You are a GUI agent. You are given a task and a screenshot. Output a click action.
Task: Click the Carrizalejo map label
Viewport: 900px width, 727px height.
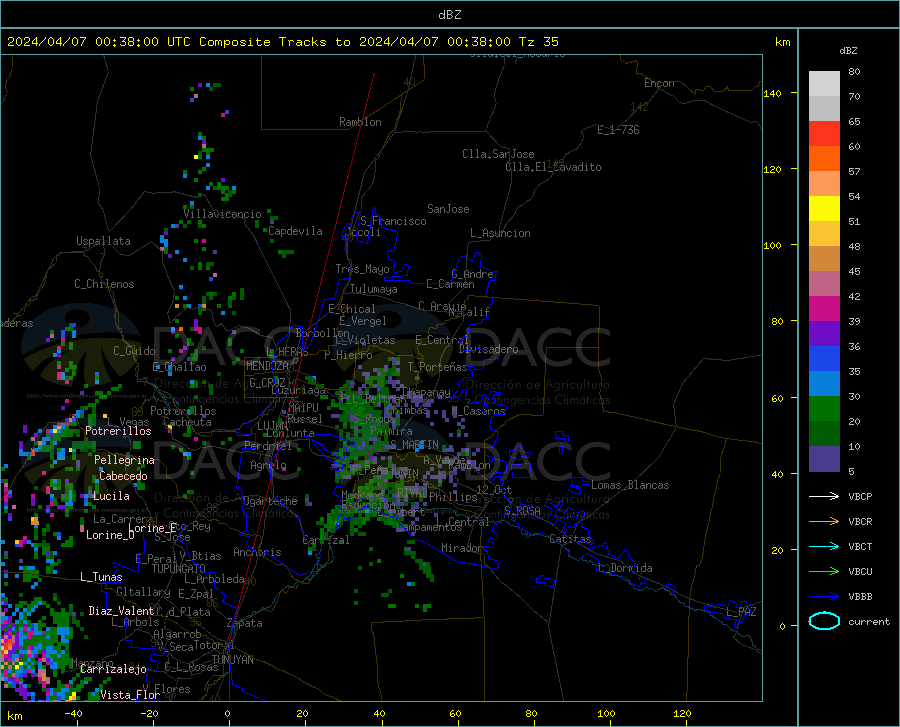point(113,669)
